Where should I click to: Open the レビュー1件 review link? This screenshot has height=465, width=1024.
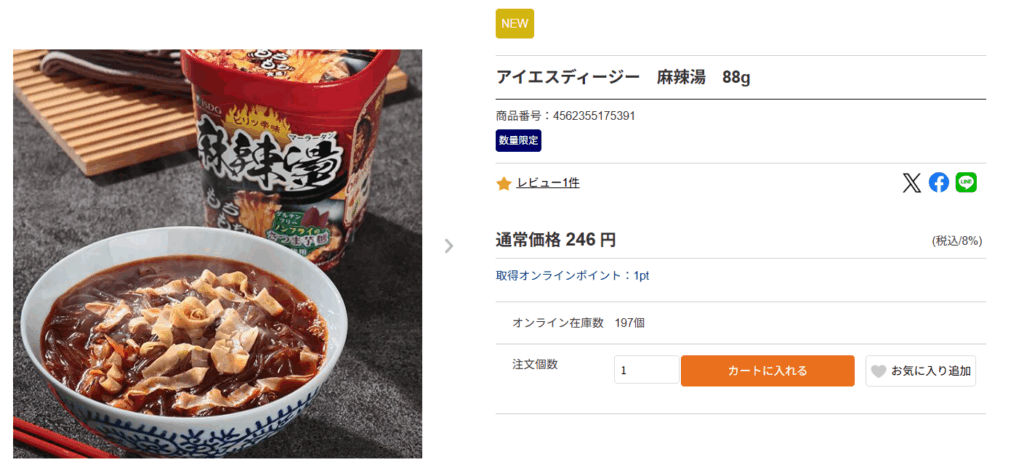click(x=548, y=183)
